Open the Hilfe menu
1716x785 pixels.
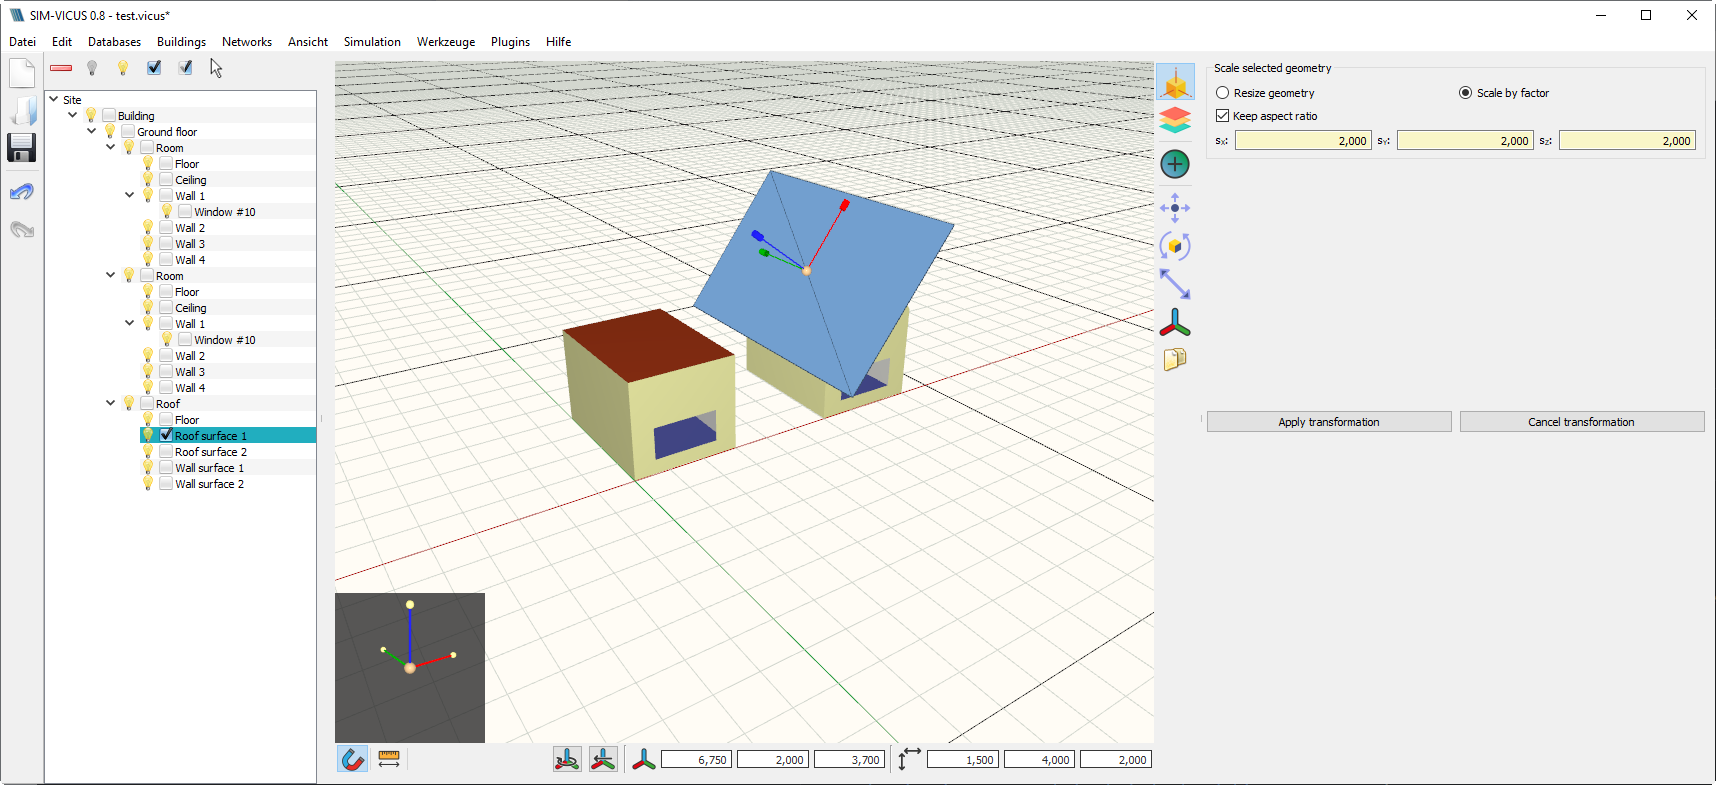tap(558, 42)
